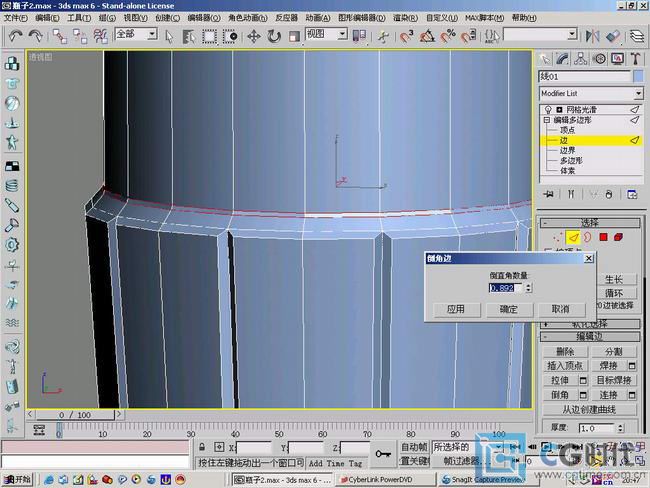The height and width of the screenshot is (488, 650).
Task: Click the Align tool icon
Action: tap(613, 36)
